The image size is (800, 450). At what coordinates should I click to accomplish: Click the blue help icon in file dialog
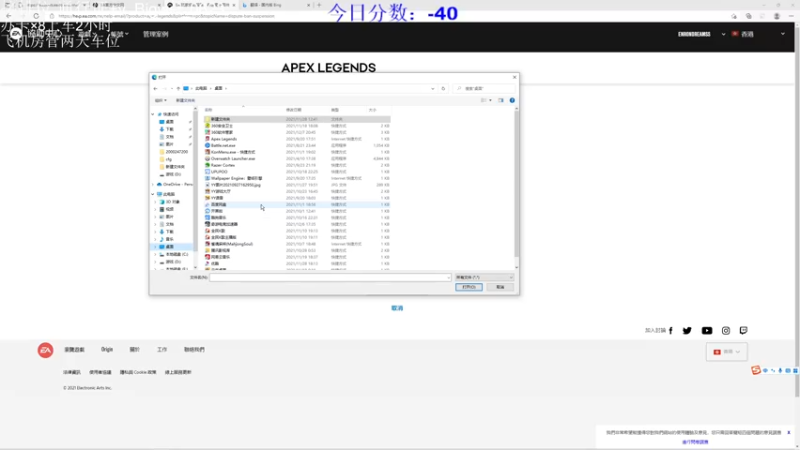512,101
